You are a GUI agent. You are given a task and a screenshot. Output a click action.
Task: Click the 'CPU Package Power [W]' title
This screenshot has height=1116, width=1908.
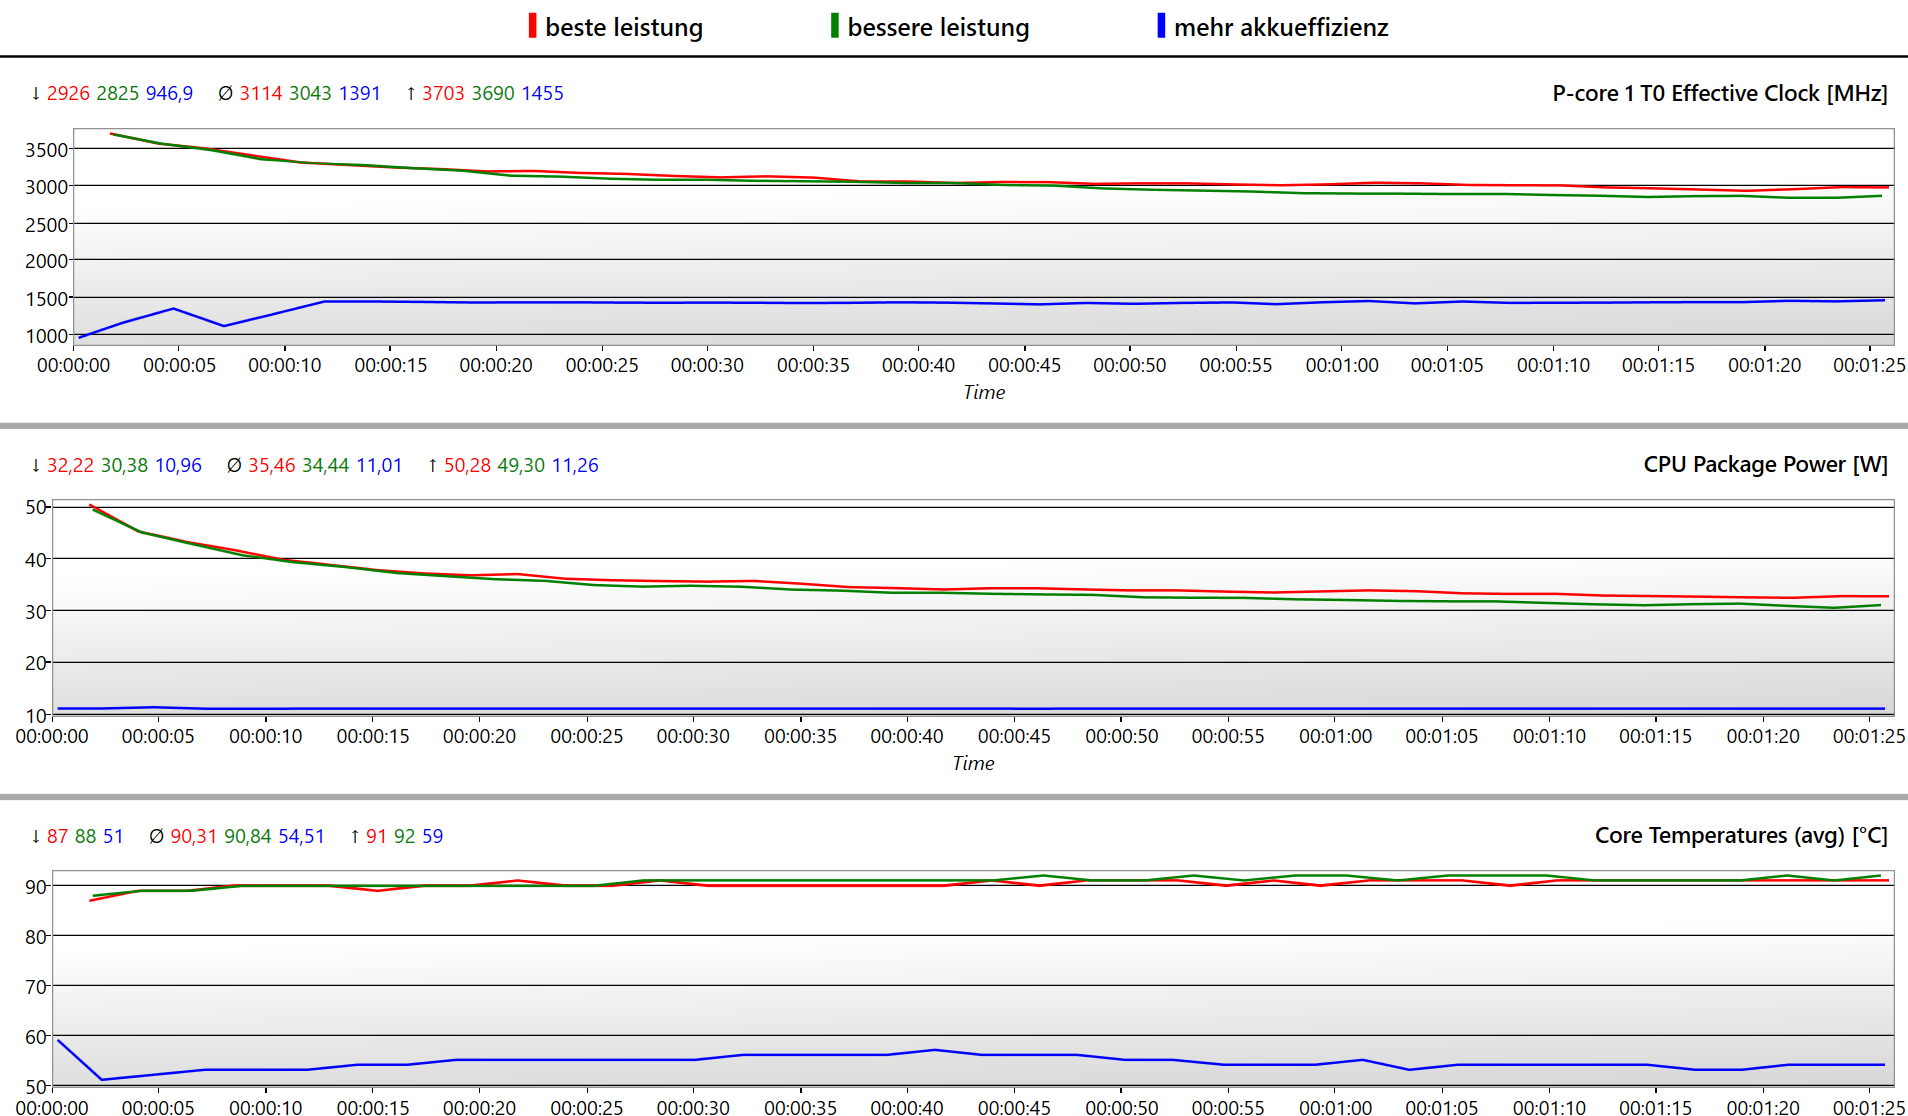tap(1765, 464)
